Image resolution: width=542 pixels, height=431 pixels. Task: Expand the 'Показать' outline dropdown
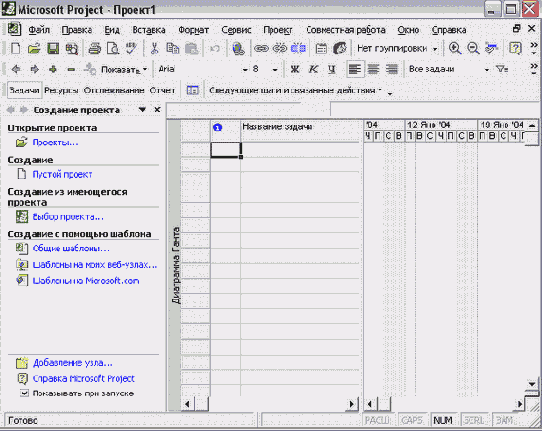click(145, 69)
